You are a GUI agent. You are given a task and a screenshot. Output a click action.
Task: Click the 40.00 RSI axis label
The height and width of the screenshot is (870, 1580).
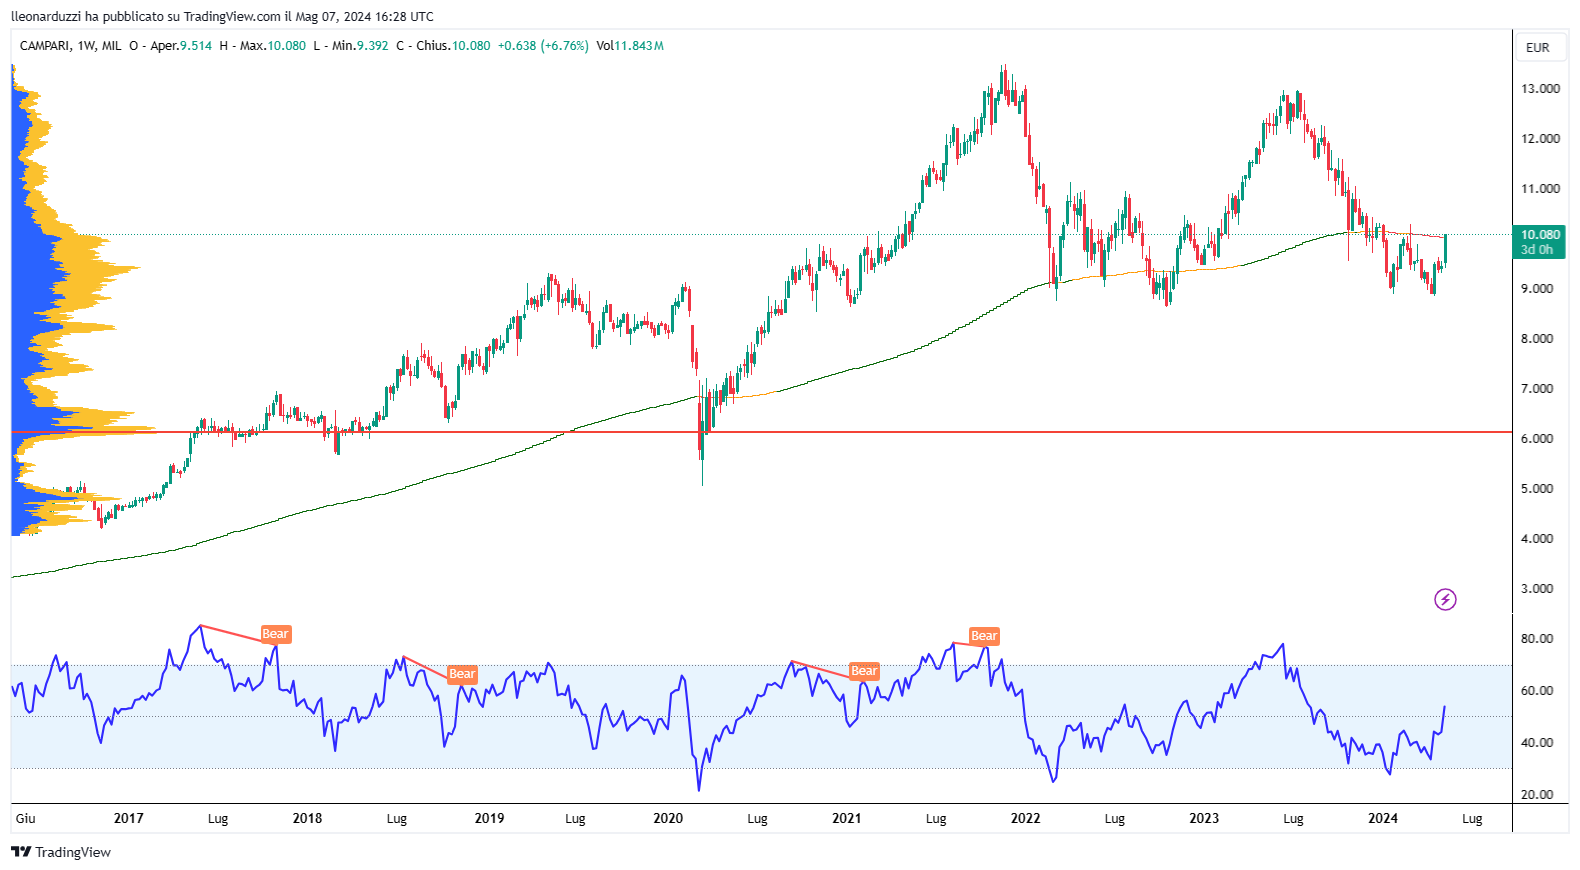(x=1537, y=743)
